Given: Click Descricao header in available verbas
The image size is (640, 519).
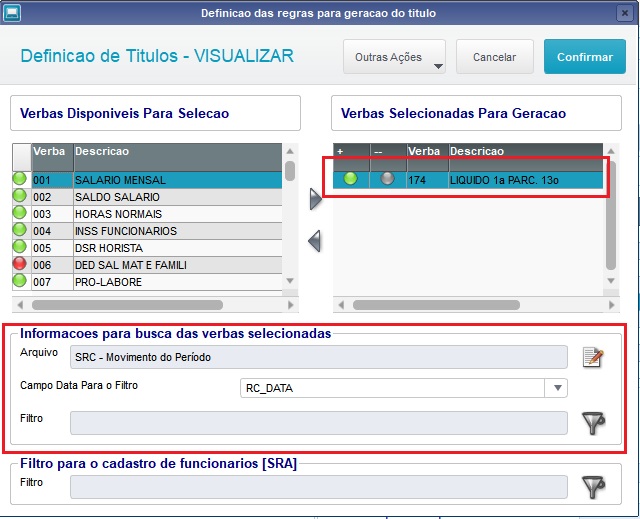Looking at the screenshot, I should pos(178,157).
